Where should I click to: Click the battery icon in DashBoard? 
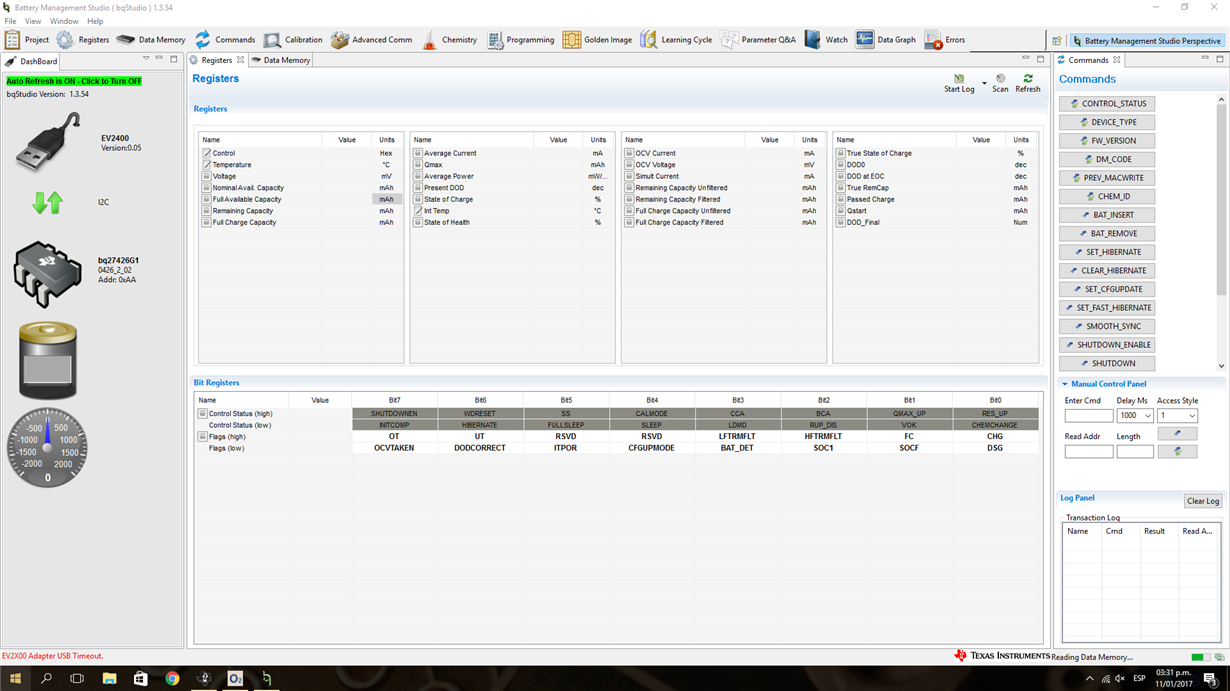click(x=47, y=360)
